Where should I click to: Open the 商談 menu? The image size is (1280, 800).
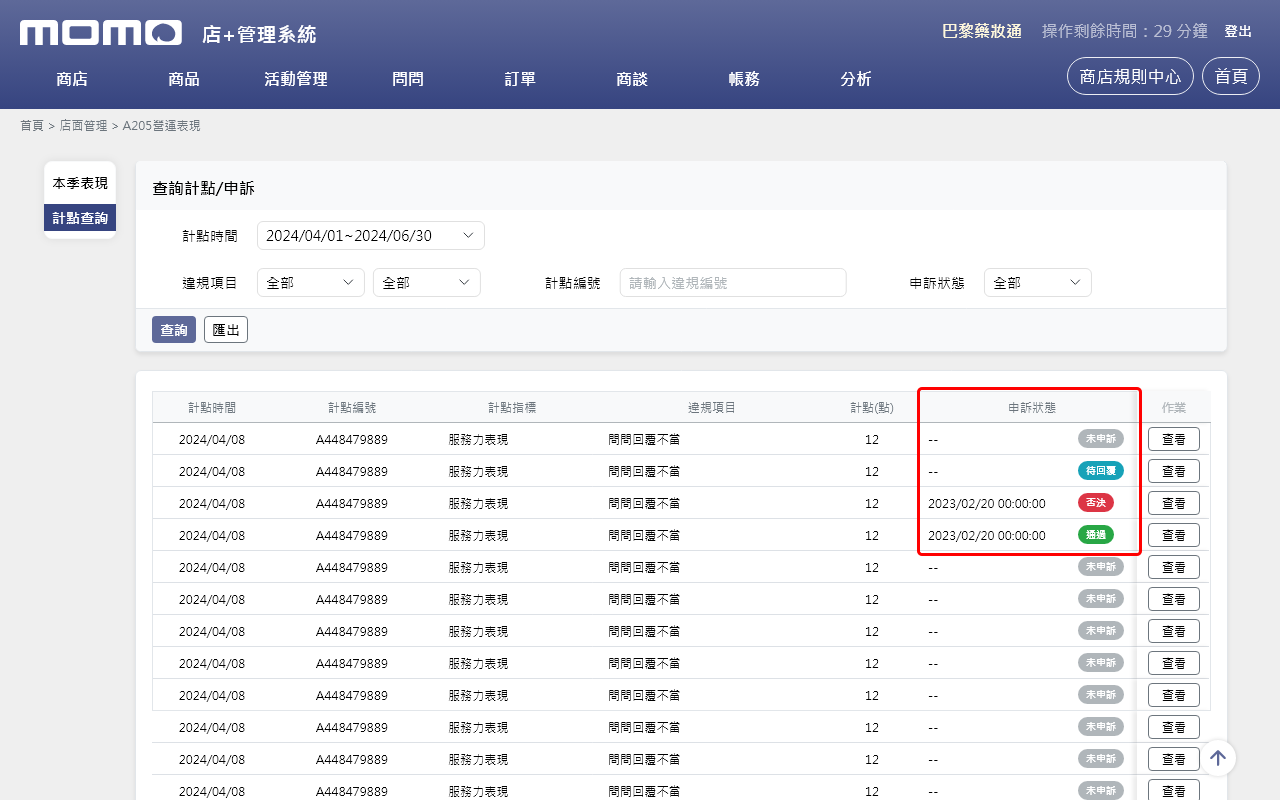[632, 79]
